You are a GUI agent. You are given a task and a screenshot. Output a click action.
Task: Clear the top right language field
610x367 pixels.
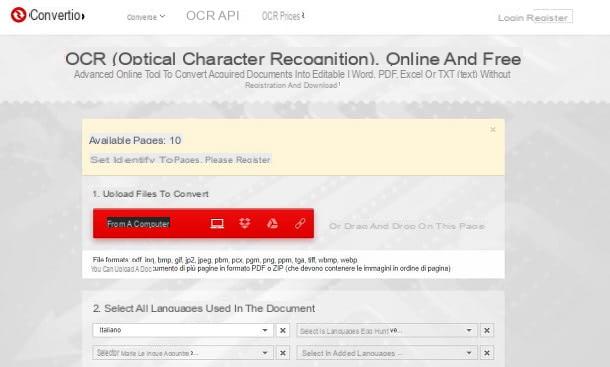(x=487, y=330)
